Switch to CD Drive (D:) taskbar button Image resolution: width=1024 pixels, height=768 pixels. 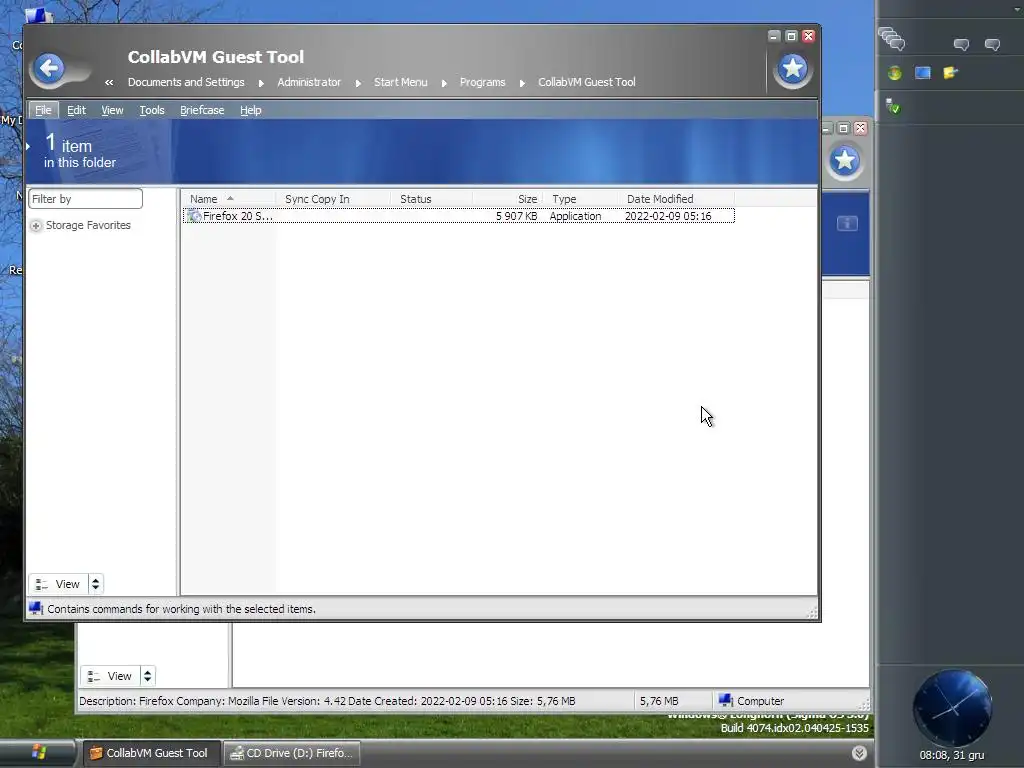(x=291, y=753)
